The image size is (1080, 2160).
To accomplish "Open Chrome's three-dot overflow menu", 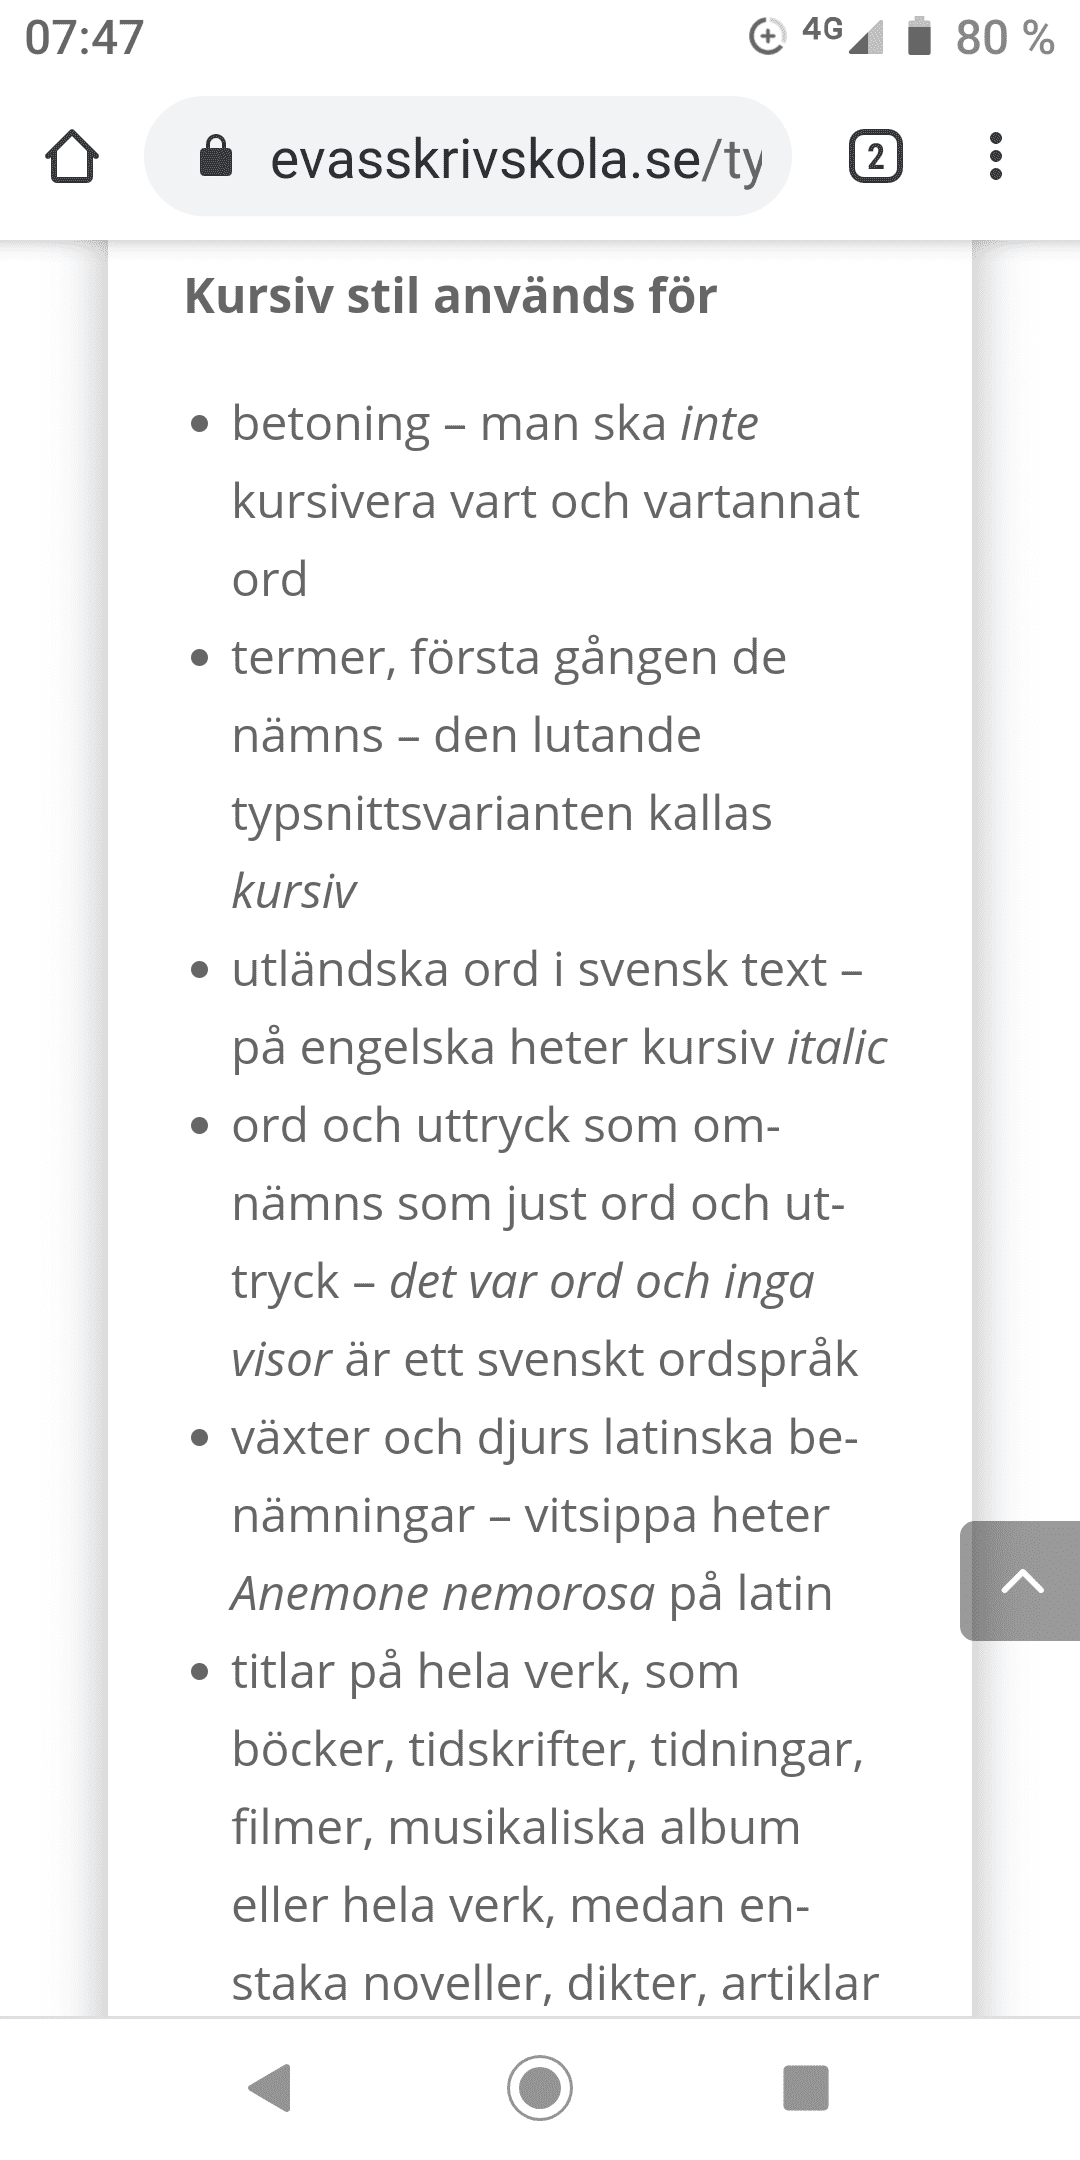I will coord(995,158).
